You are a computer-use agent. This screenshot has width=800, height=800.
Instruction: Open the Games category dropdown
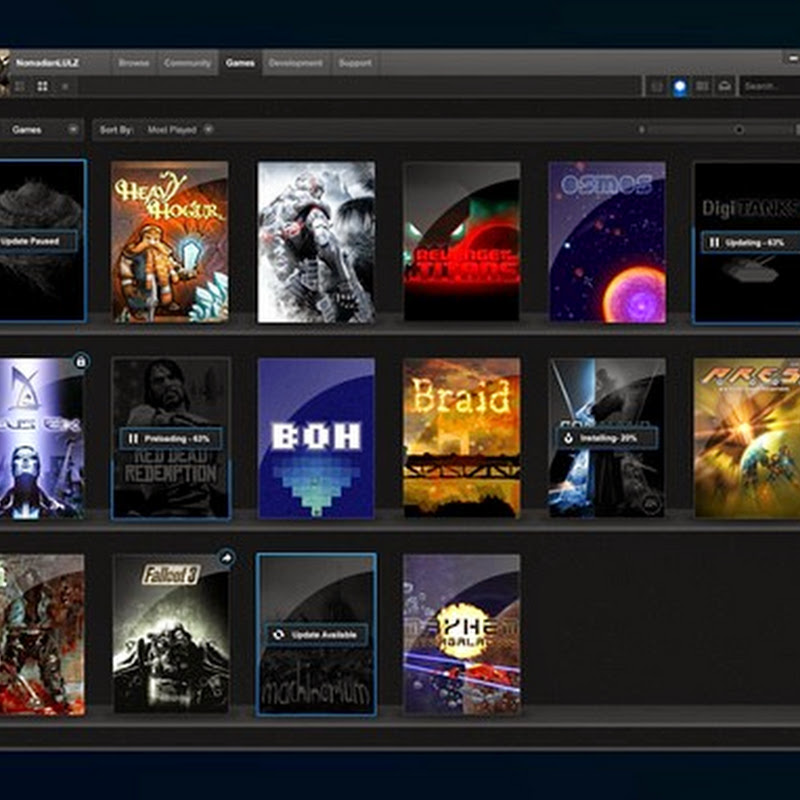73,129
